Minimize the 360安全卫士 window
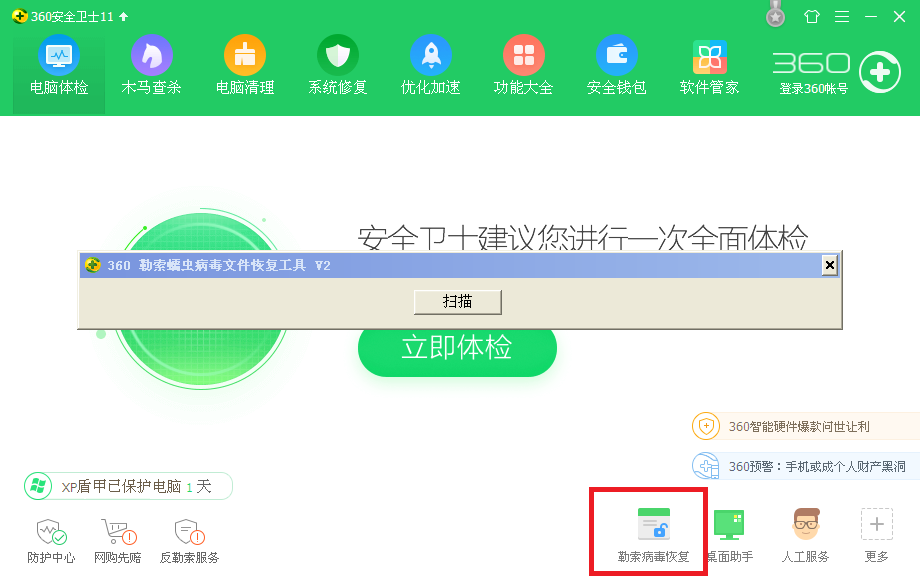Image resolution: width=920 pixels, height=580 pixels. tap(871, 16)
